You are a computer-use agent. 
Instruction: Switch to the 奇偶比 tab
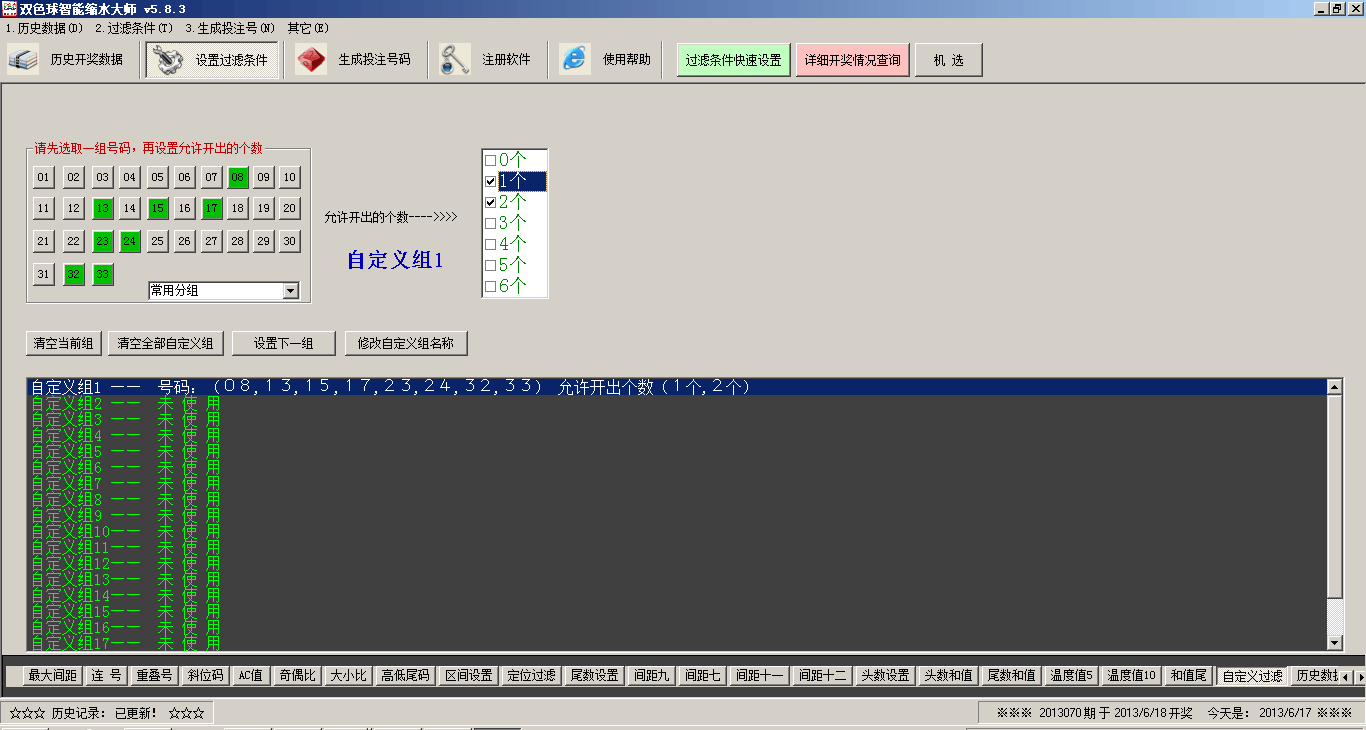pyautogui.click(x=298, y=676)
